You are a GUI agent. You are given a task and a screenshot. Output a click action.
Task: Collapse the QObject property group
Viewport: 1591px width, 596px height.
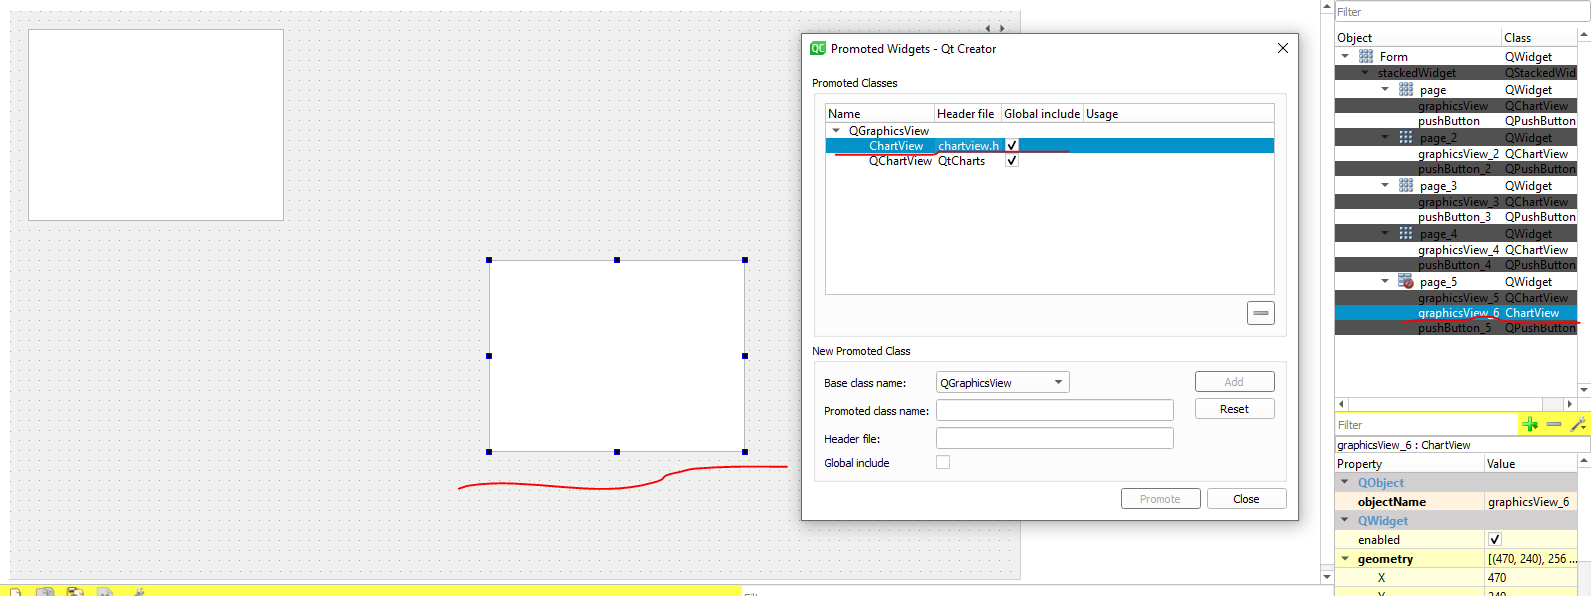click(x=1345, y=482)
